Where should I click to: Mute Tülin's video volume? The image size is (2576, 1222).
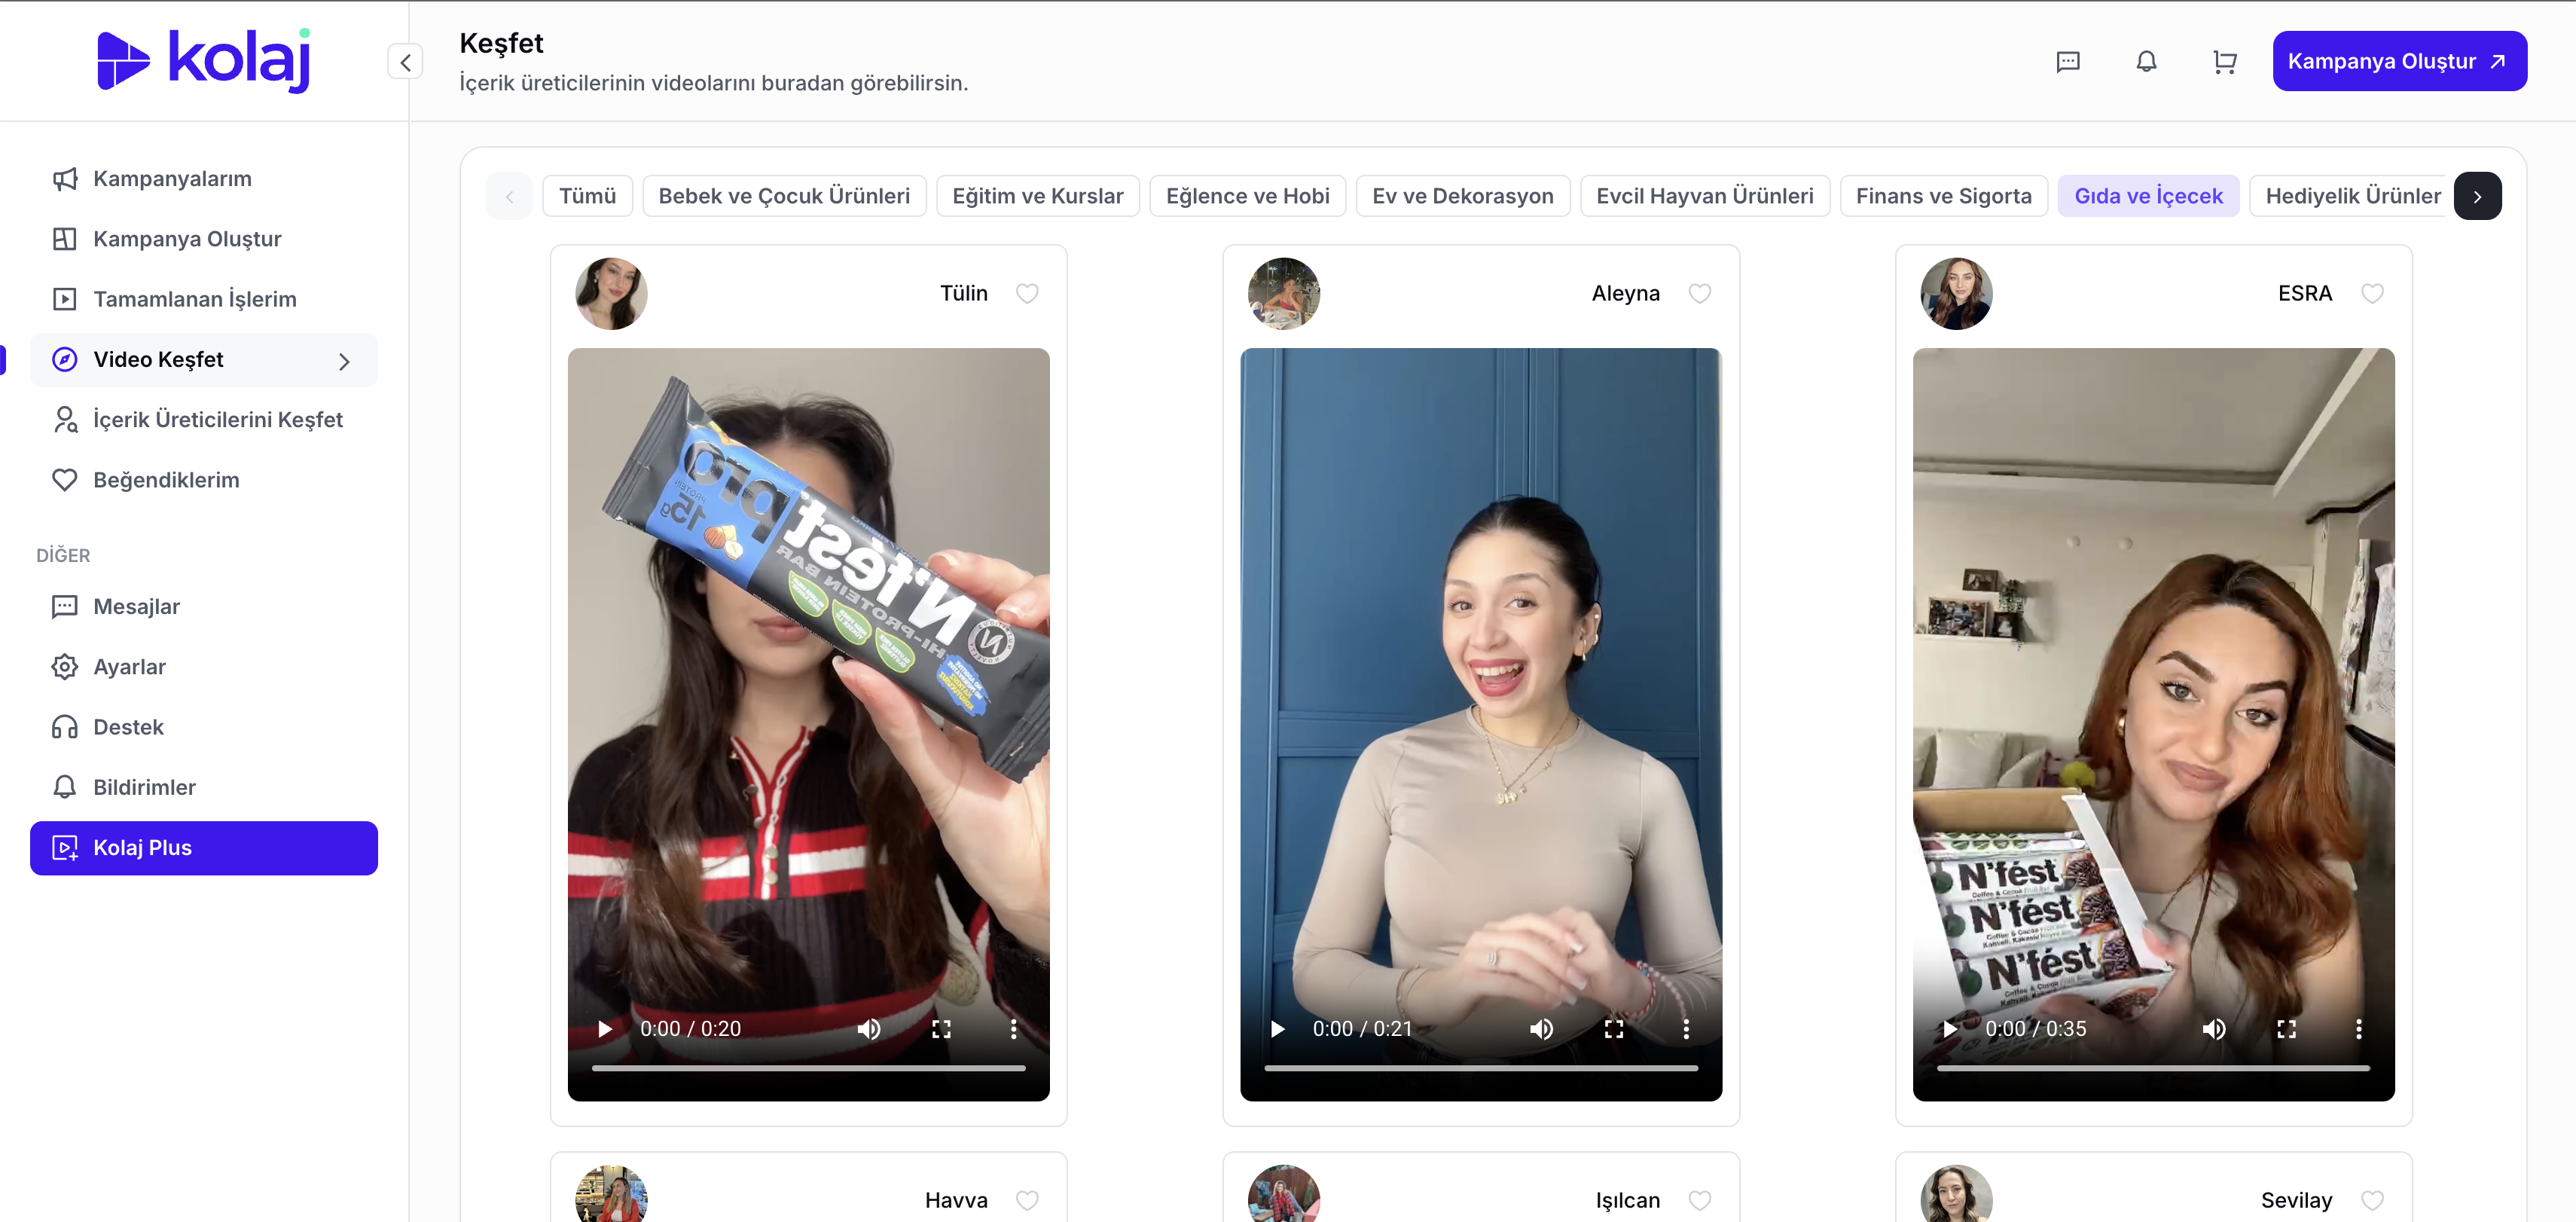click(x=869, y=1029)
